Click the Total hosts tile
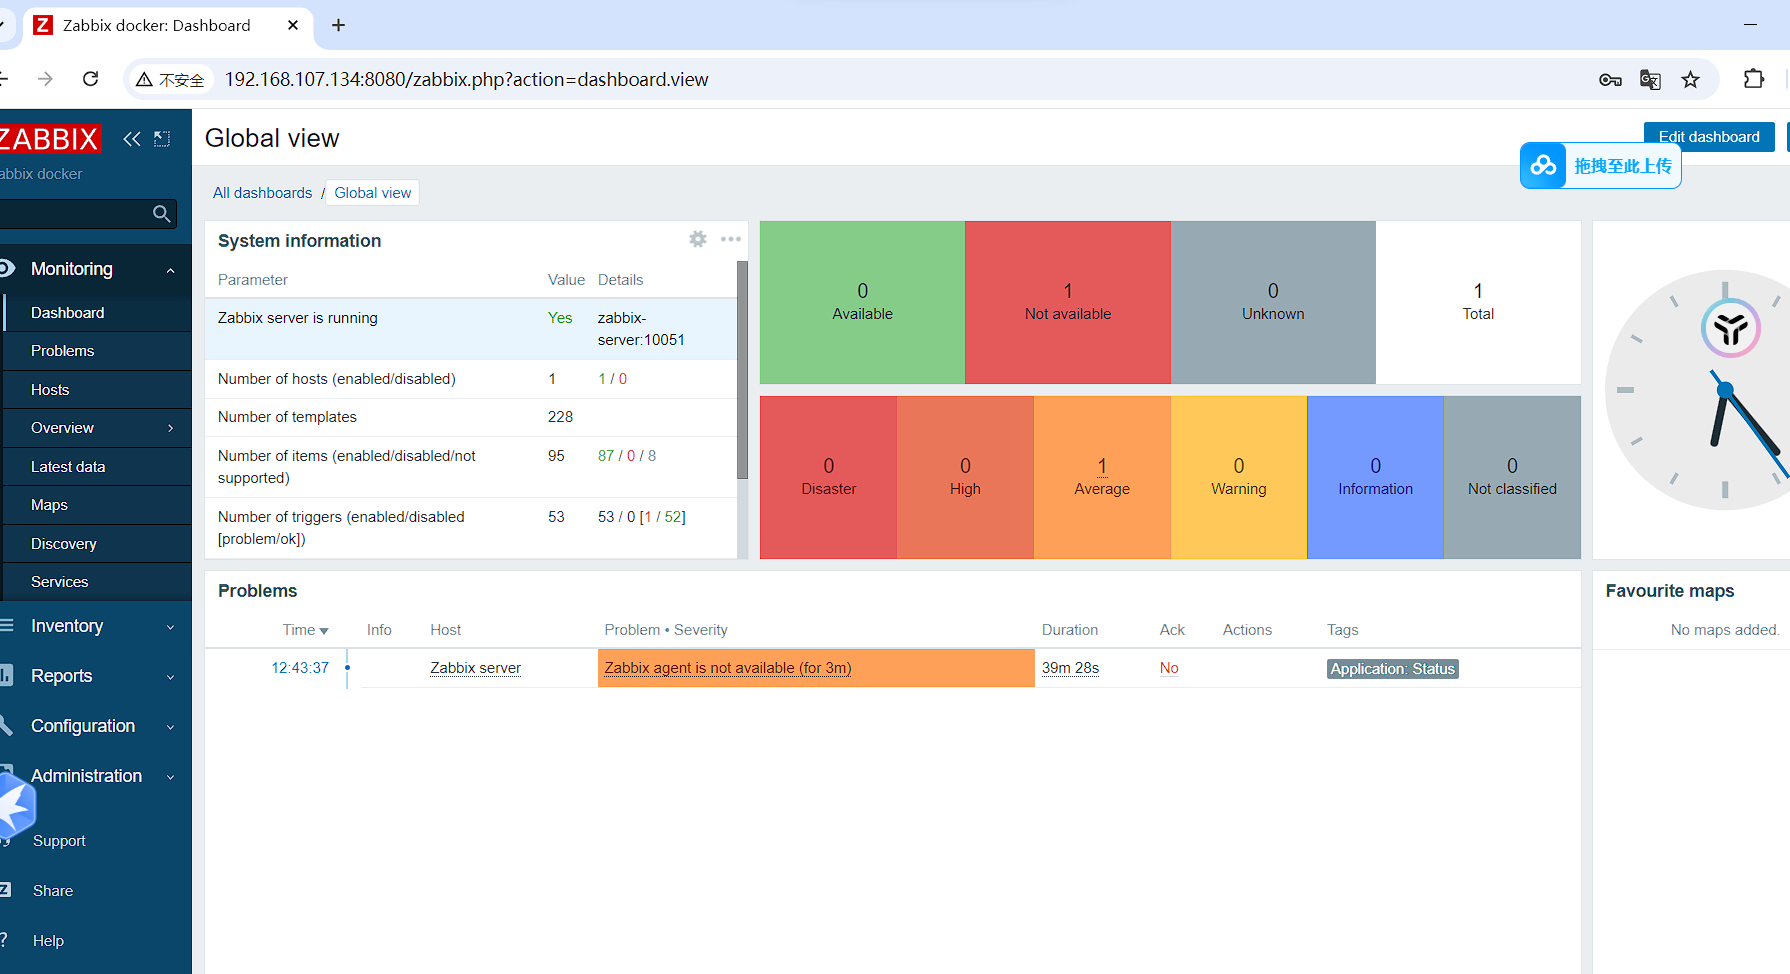 [1478, 302]
